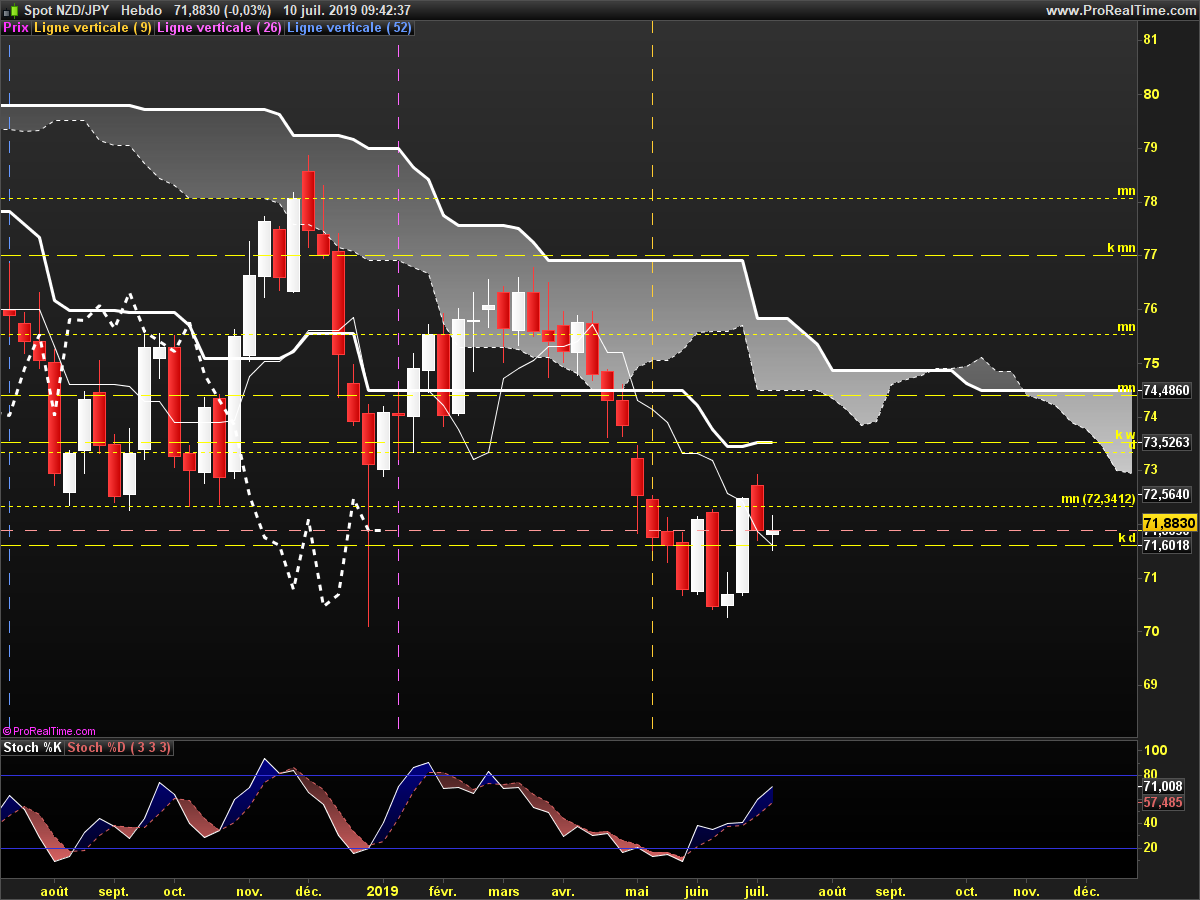Open the Stoch %D ( 3 3 3) label
Screen dimensions: 1200x900
(119, 748)
